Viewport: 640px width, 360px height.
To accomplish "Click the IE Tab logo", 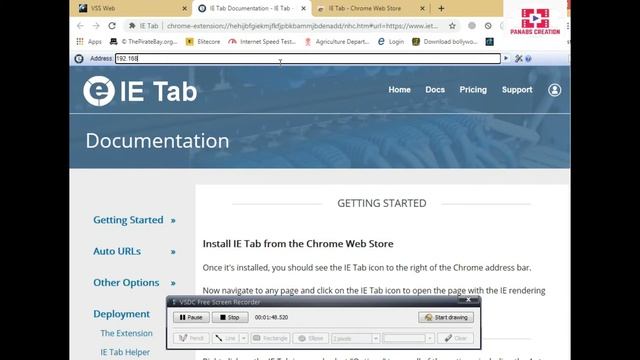I will [140, 91].
